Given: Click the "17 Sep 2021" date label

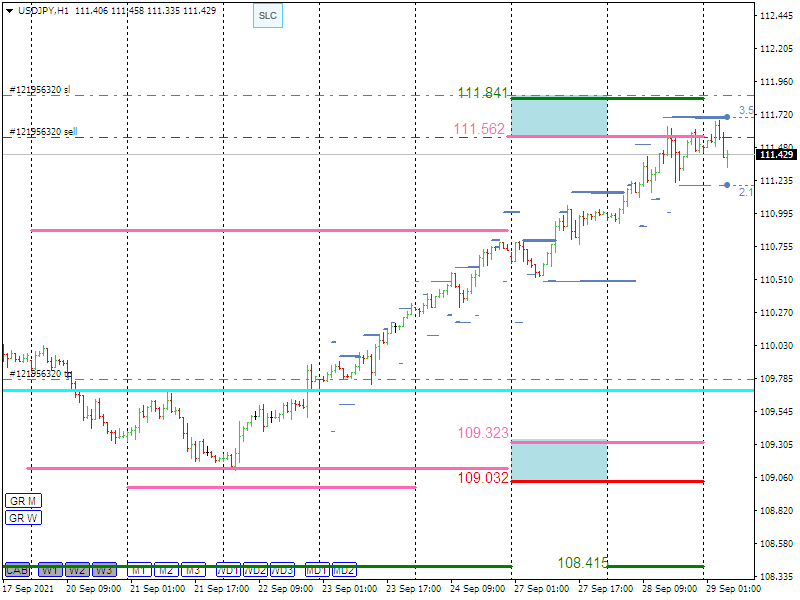Looking at the screenshot, I should (28, 588).
